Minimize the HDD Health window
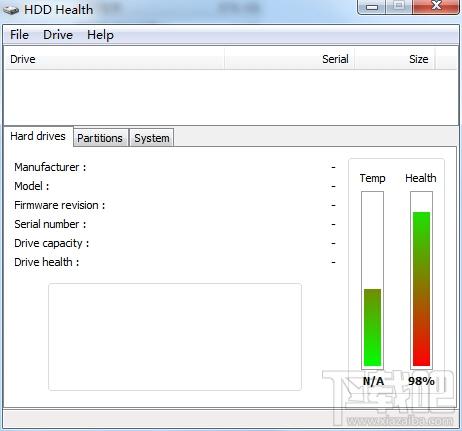Screen dimensions: 462x431 [372, 7]
